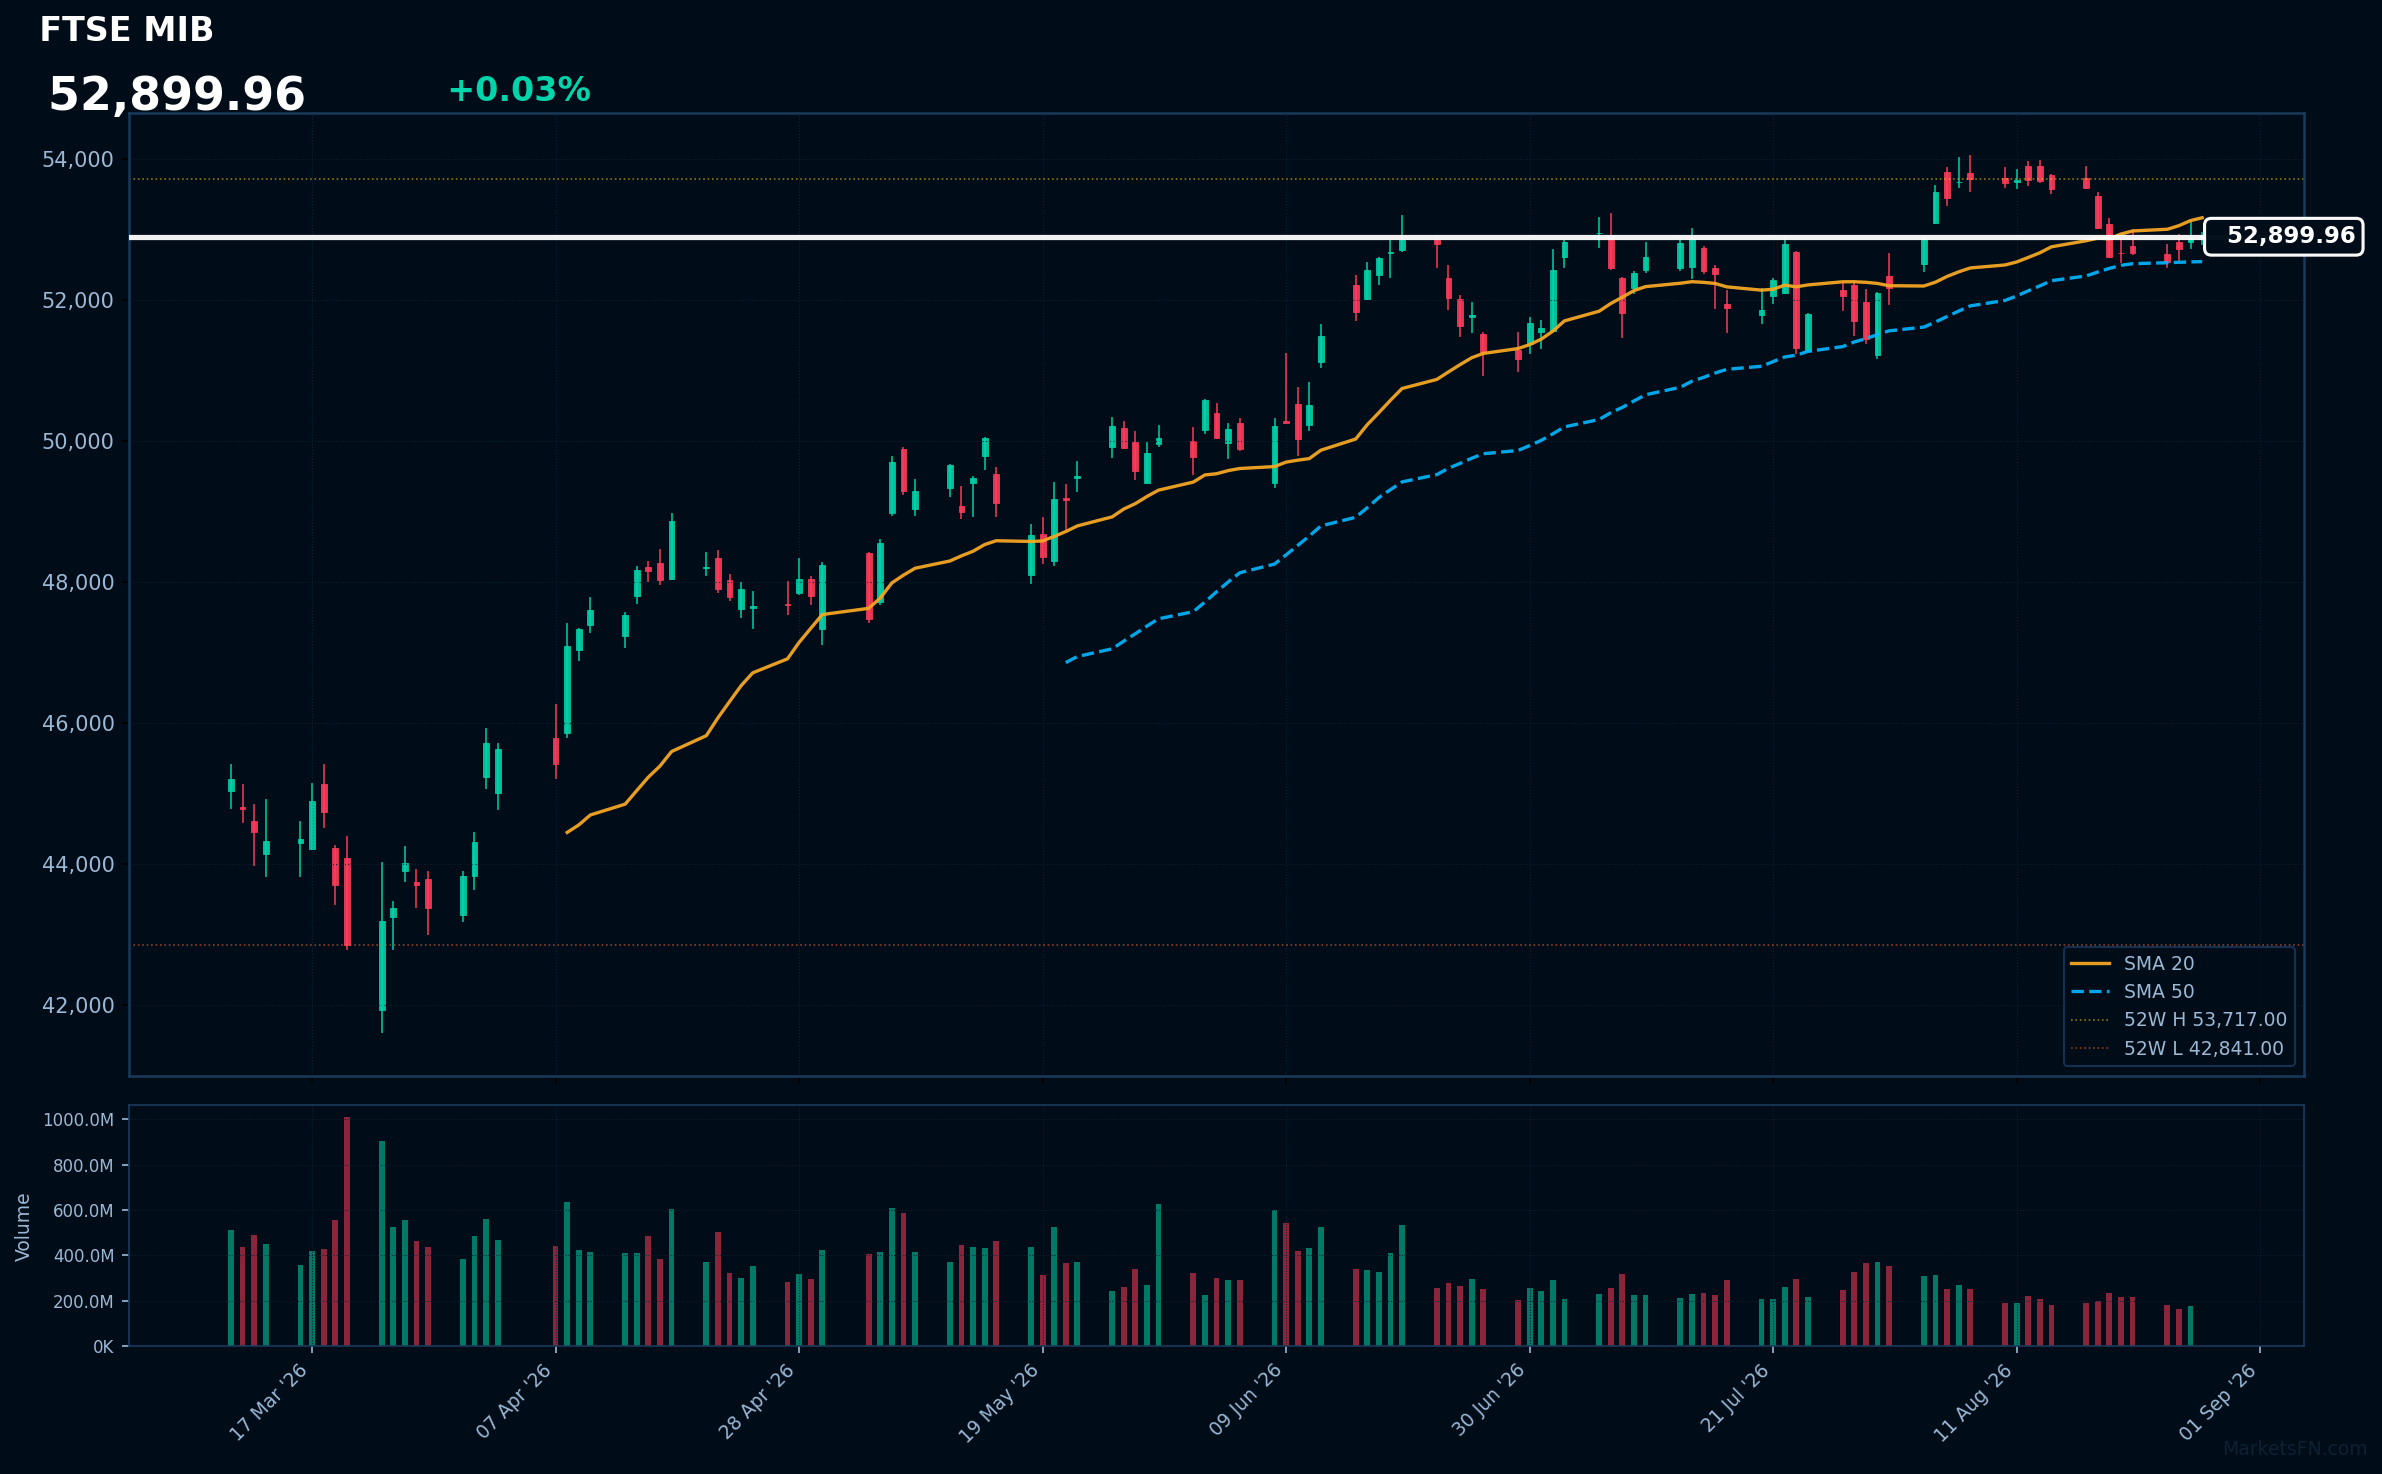
Task: Select the 52W L 42,841.00 legend entry
Action: coord(2177,1049)
